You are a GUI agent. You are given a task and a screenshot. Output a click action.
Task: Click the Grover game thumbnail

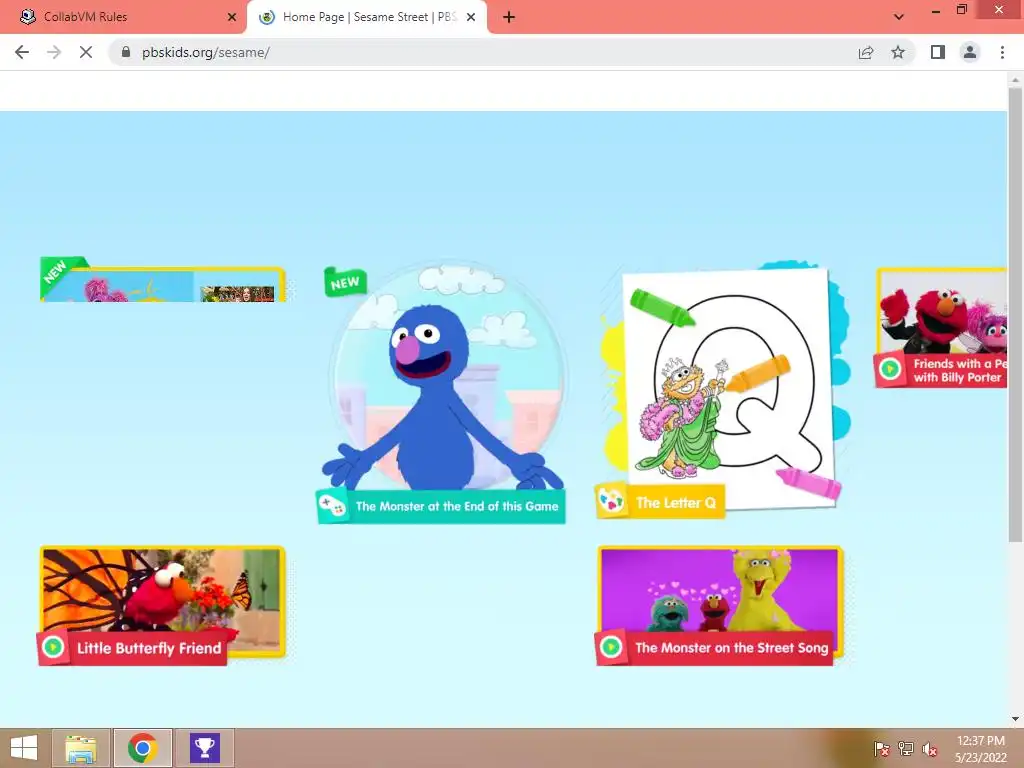pyautogui.click(x=447, y=377)
